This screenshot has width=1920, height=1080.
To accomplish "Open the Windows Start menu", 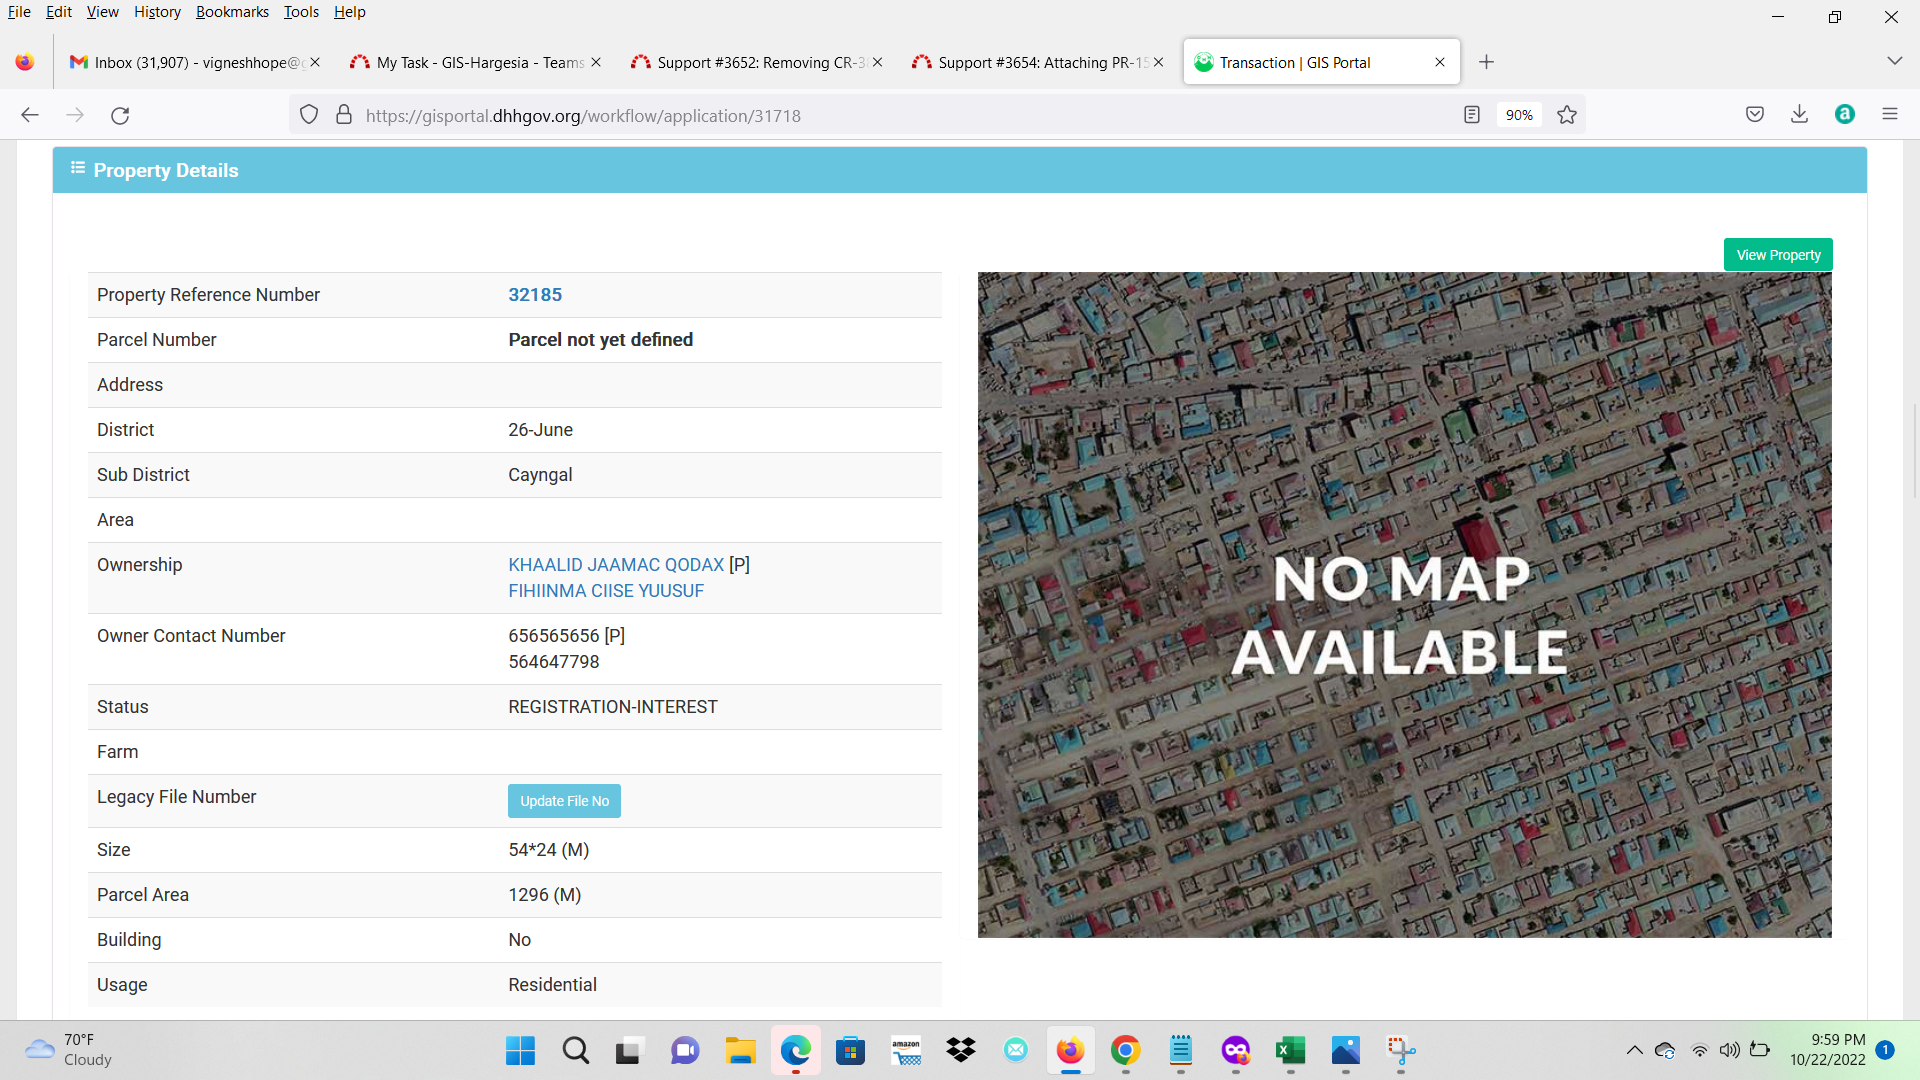I will (520, 1050).
